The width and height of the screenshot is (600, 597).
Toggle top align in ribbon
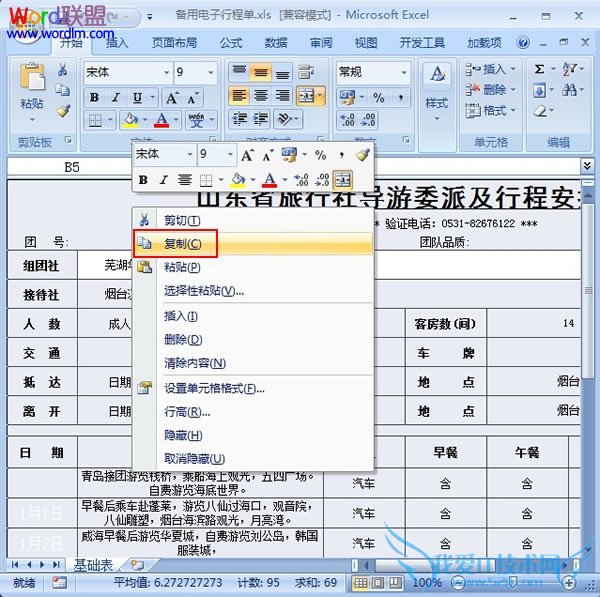[240, 72]
